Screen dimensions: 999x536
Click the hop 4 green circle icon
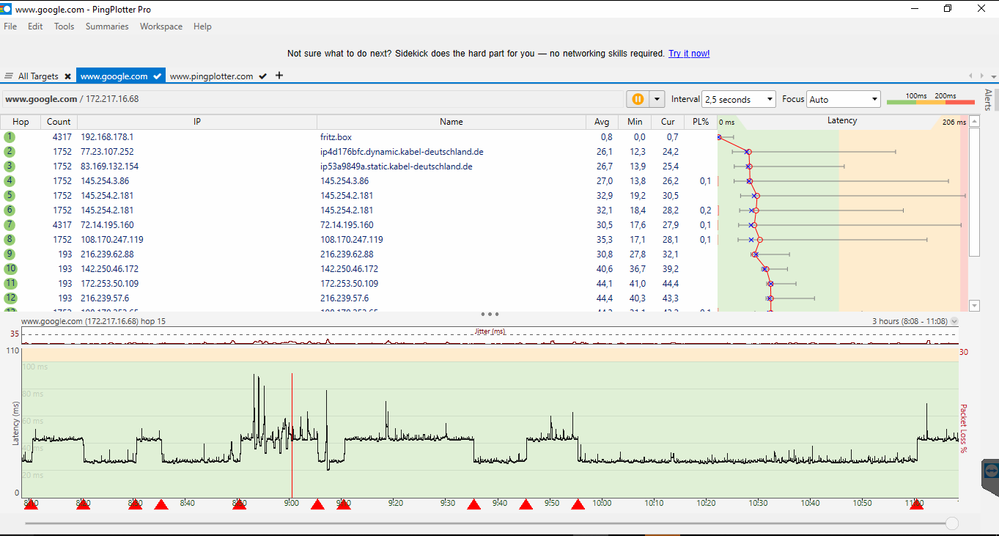click(10, 181)
